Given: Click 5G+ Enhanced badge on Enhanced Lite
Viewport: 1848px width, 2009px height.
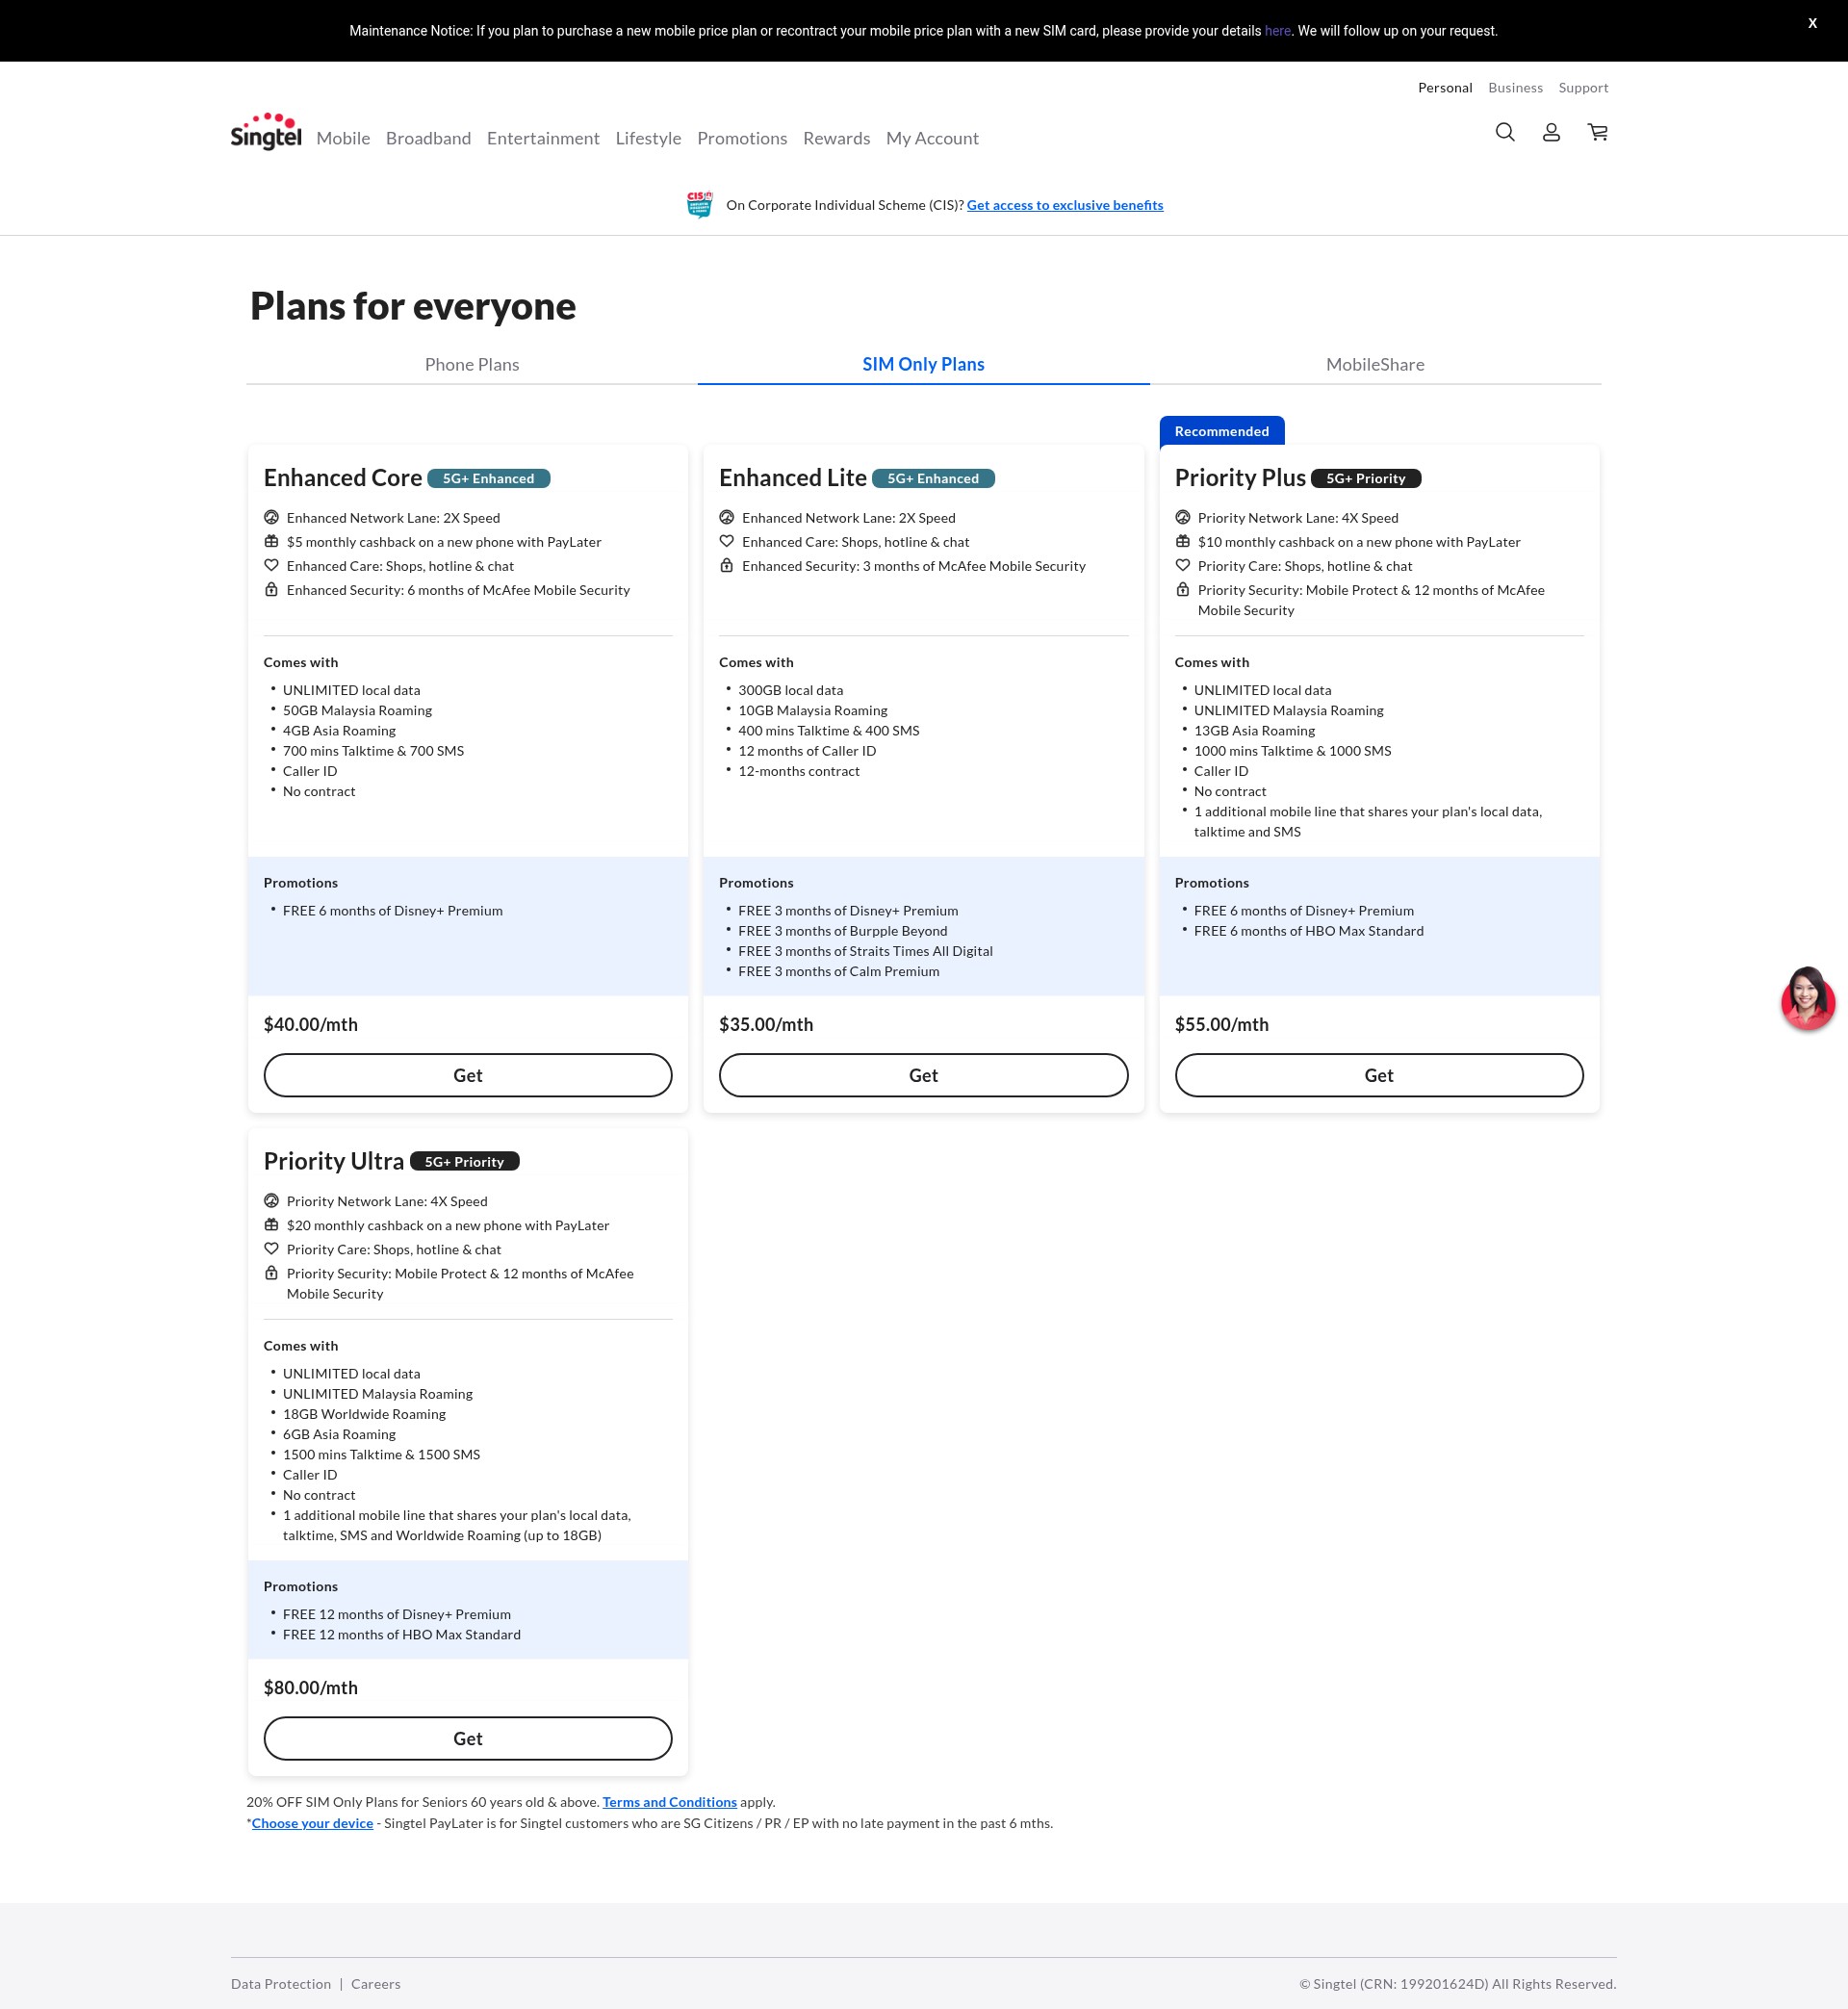Looking at the screenshot, I should tap(933, 478).
